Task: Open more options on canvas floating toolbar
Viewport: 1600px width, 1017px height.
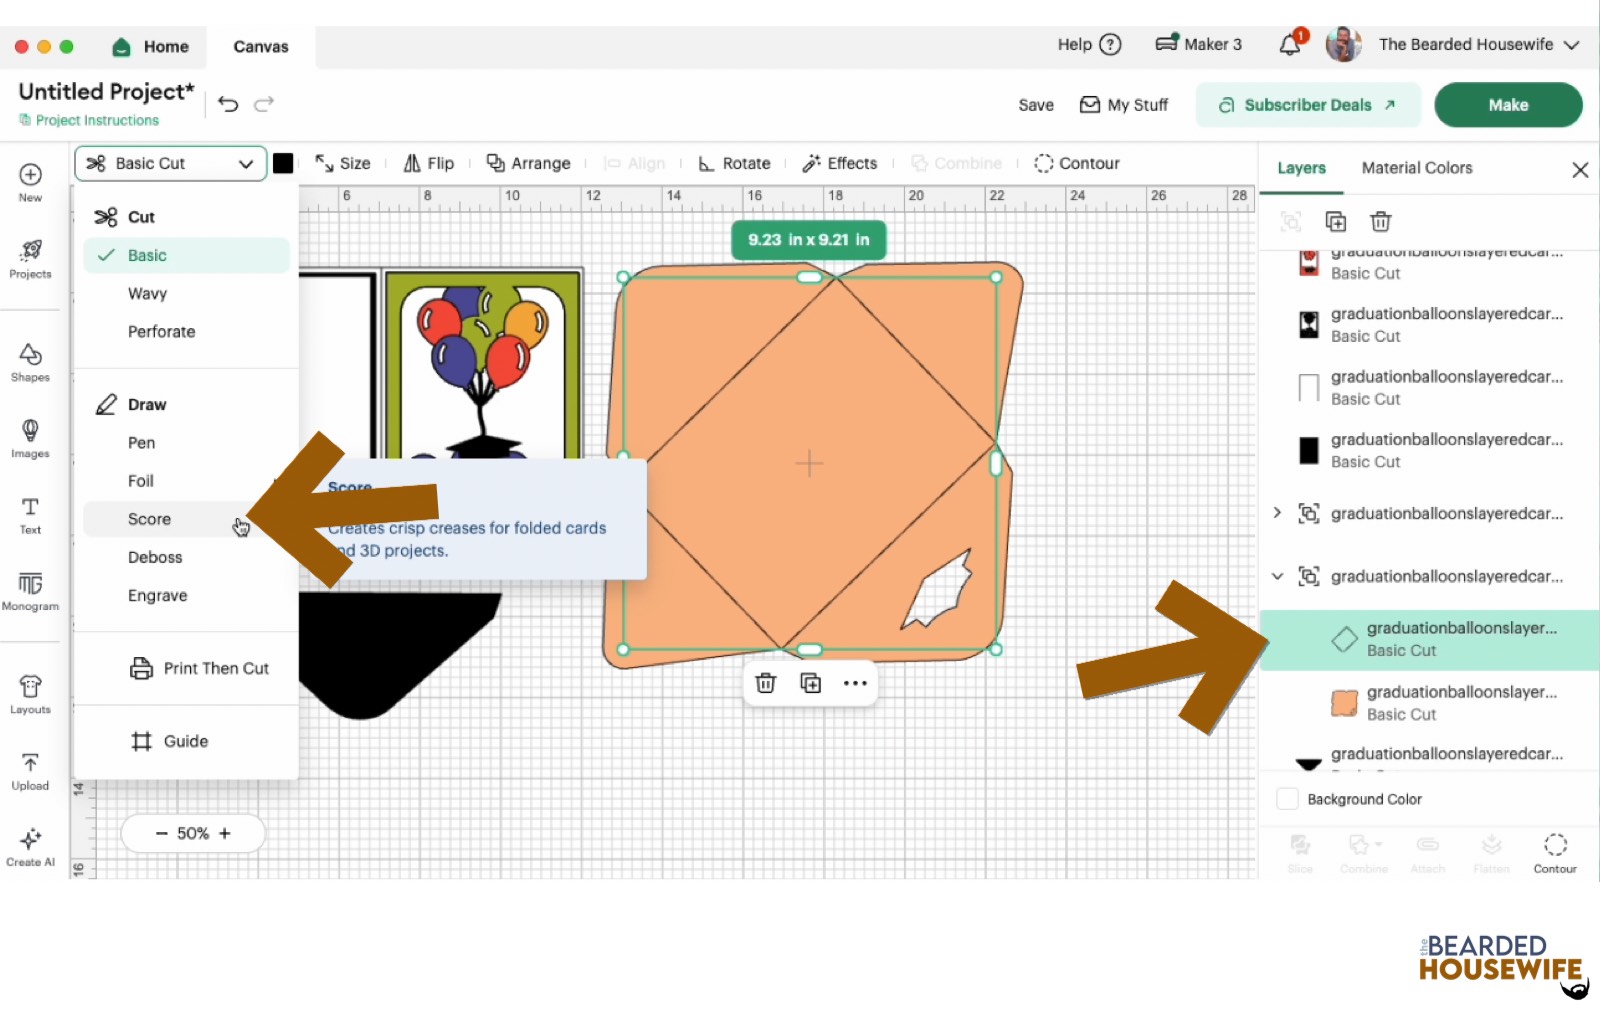Action: coord(855,683)
